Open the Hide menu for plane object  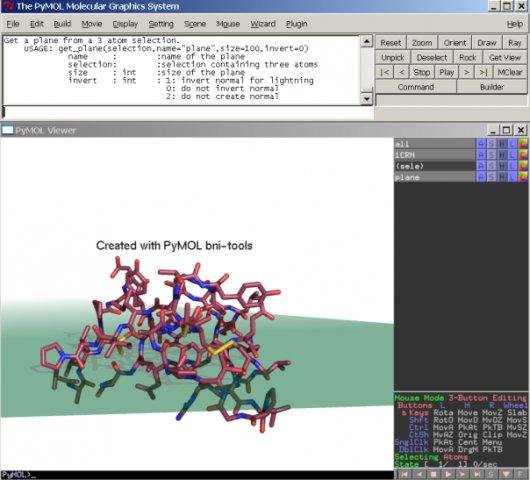(x=502, y=177)
